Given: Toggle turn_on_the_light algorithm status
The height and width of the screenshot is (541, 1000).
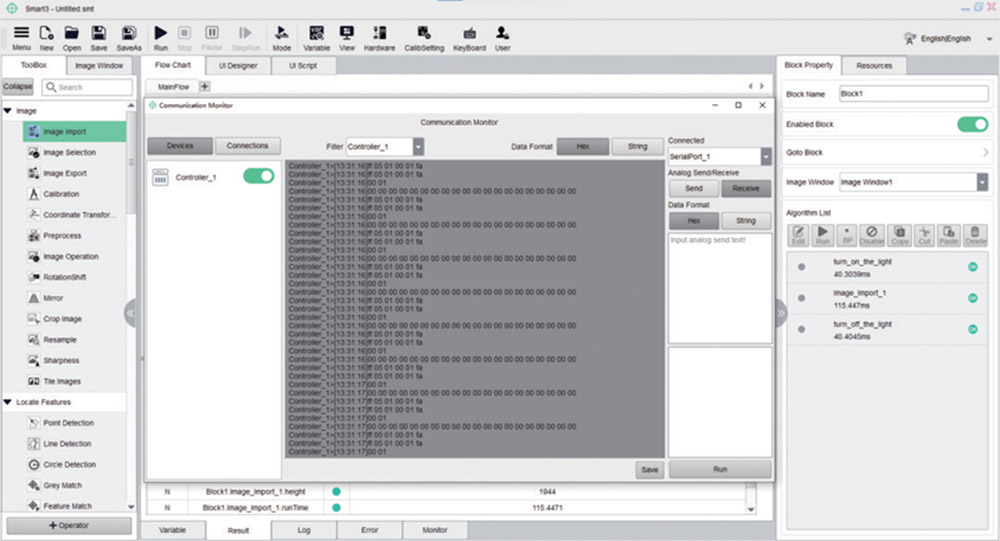Looking at the screenshot, I should tap(973, 267).
